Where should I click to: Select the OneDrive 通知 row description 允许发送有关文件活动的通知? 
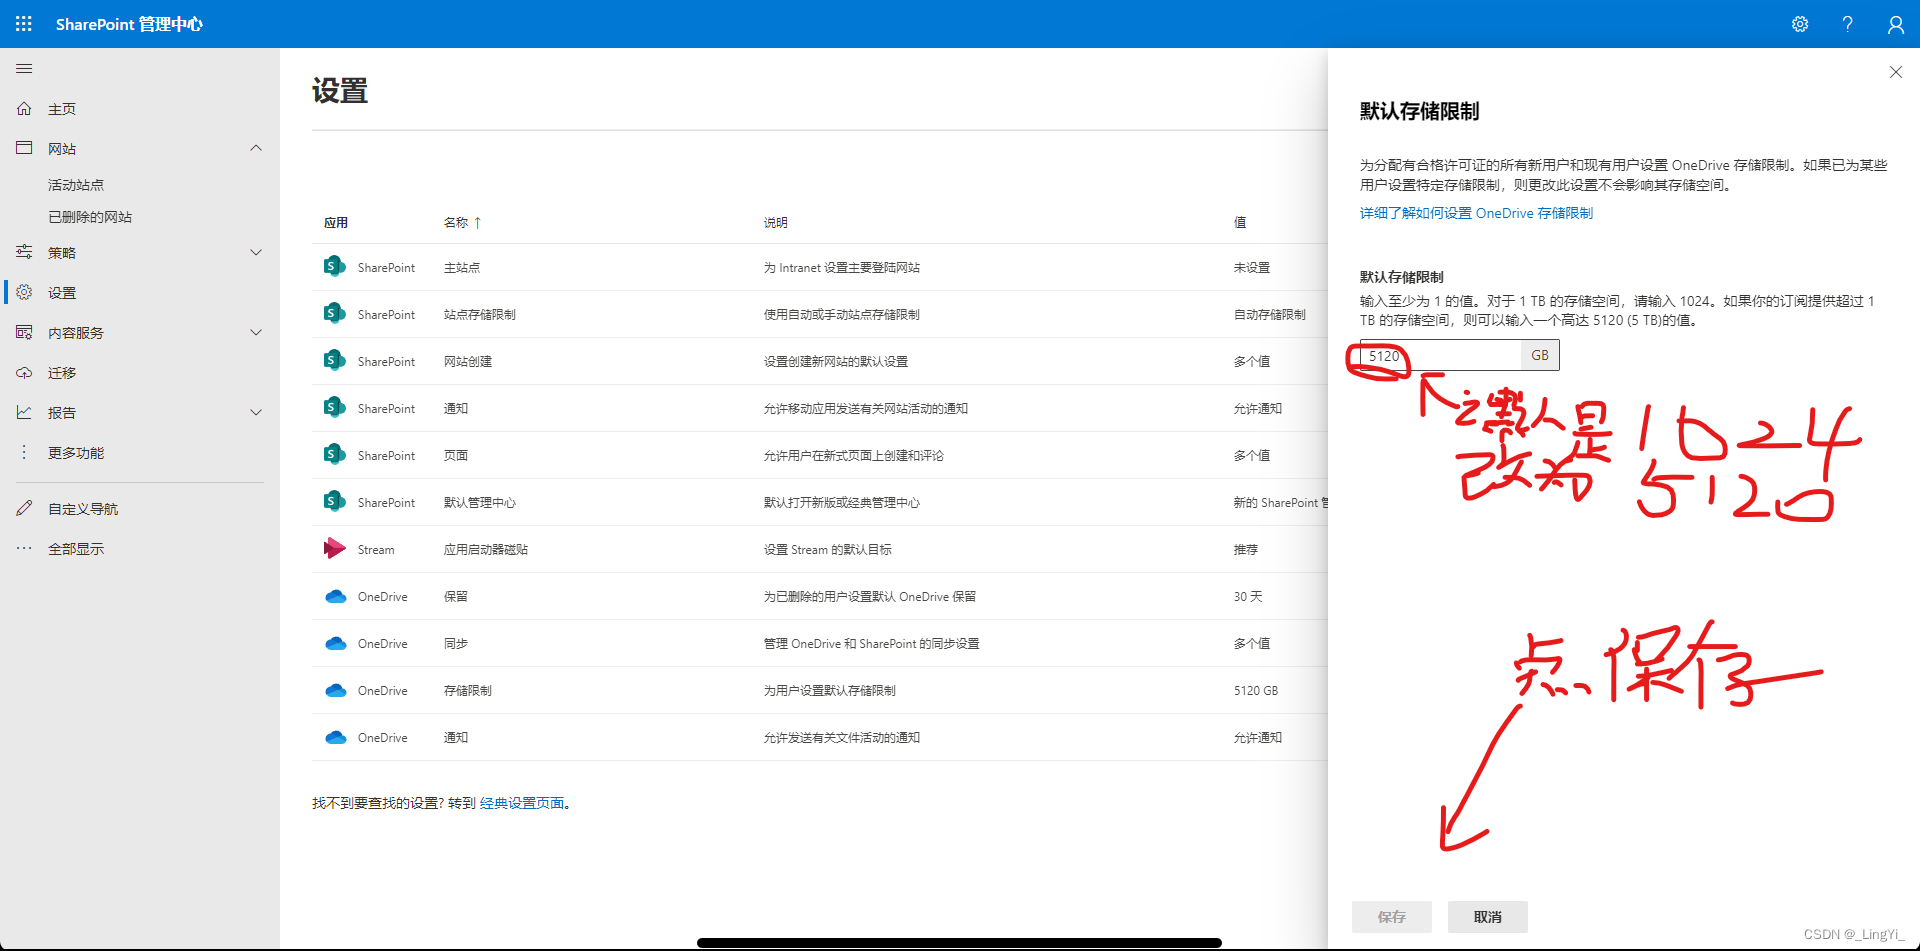[x=842, y=738]
